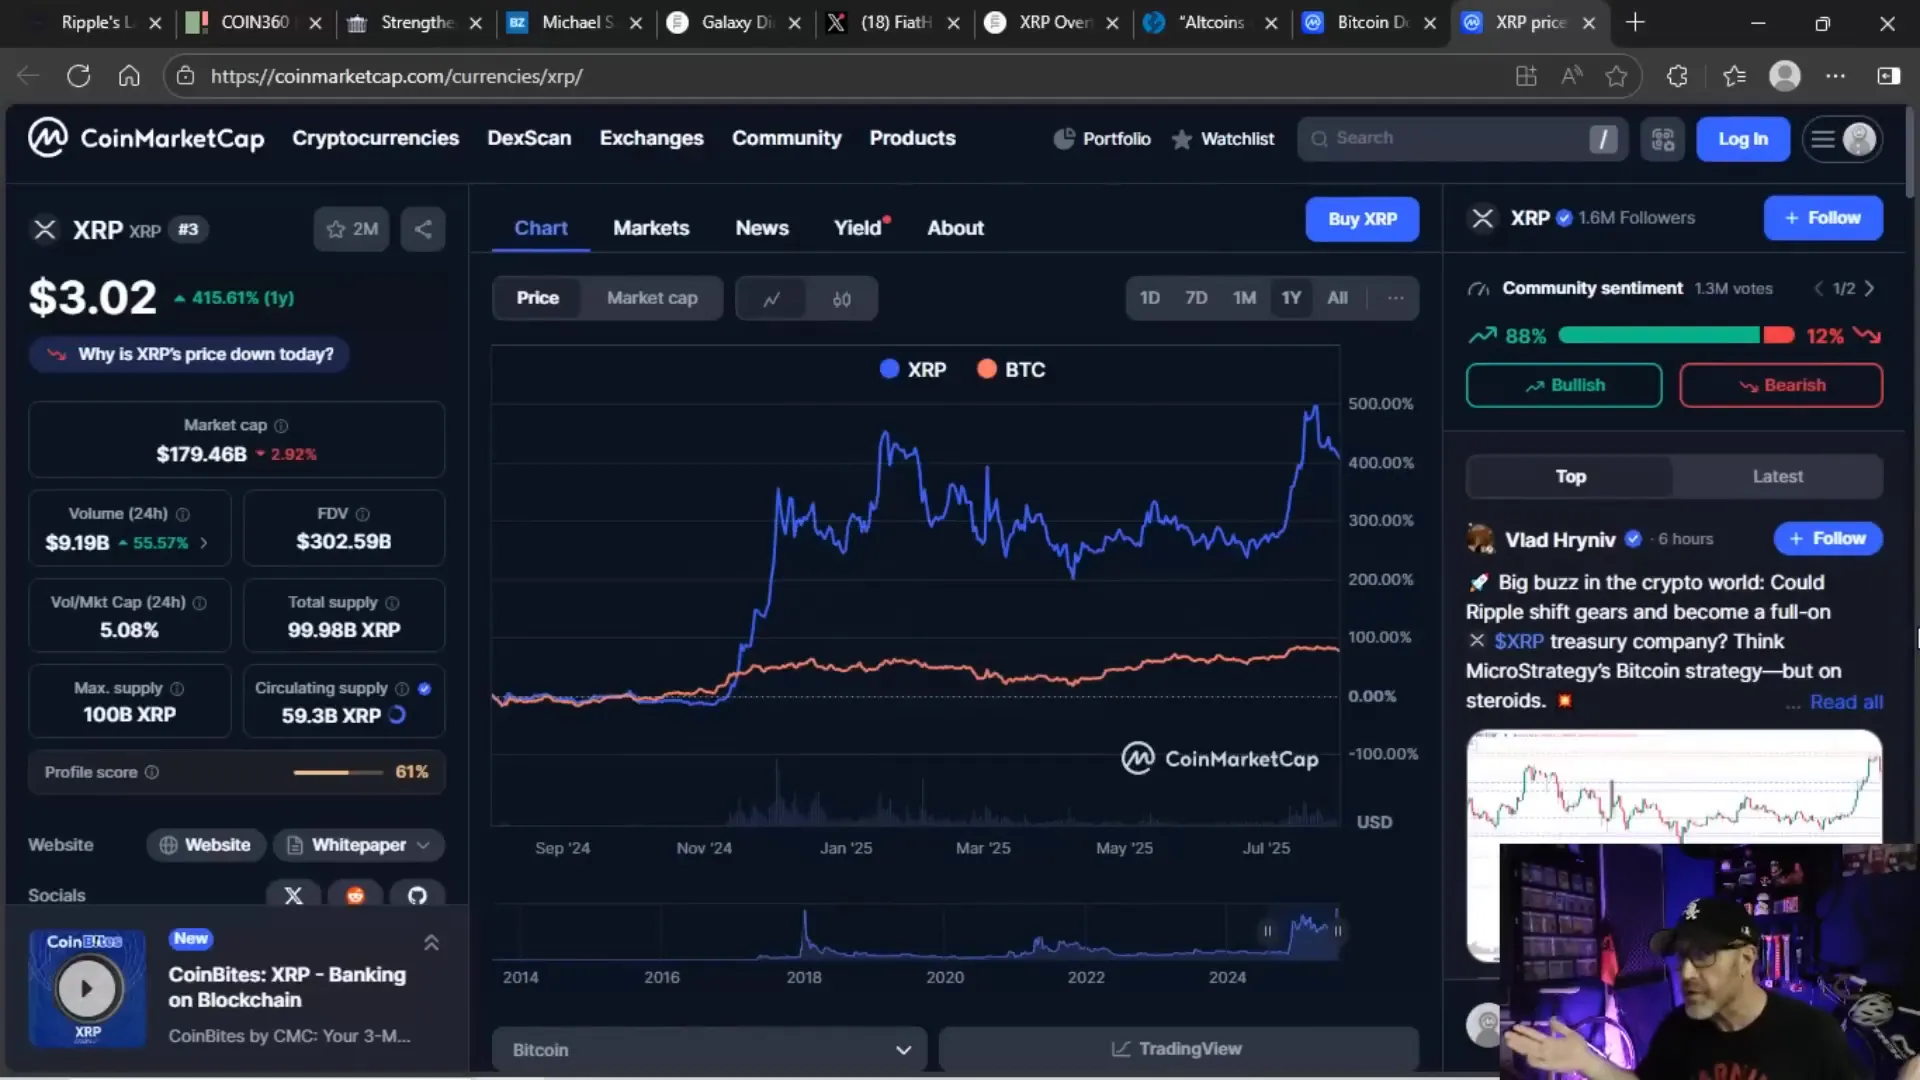Follow Vlad Hryniv

pyautogui.click(x=1828, y=538)
